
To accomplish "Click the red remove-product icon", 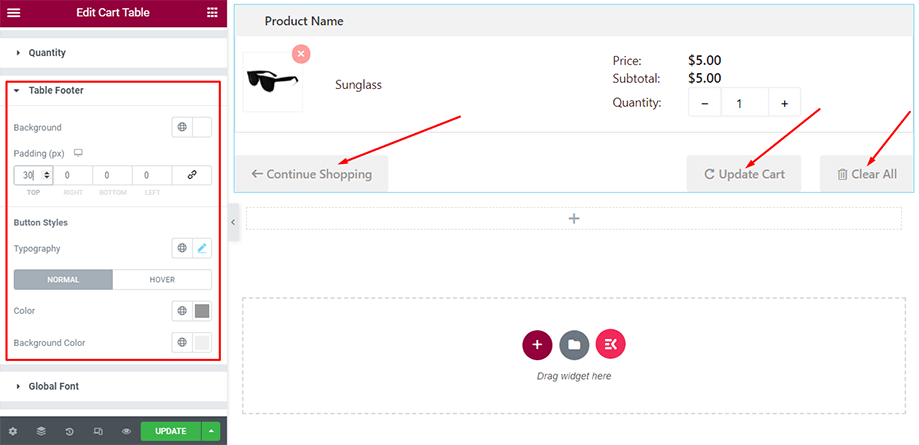I will tap(301, 53).
